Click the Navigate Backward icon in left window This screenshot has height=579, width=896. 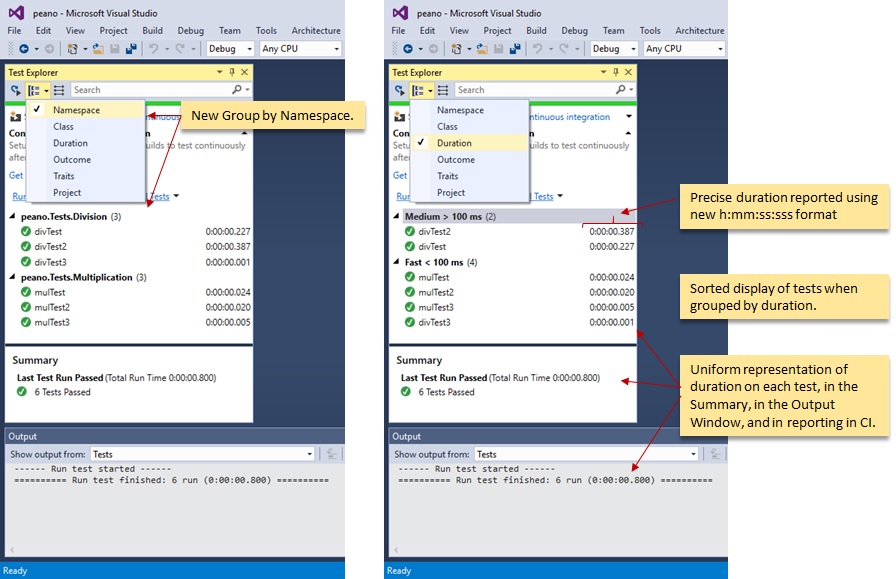(x=24, y=49)
